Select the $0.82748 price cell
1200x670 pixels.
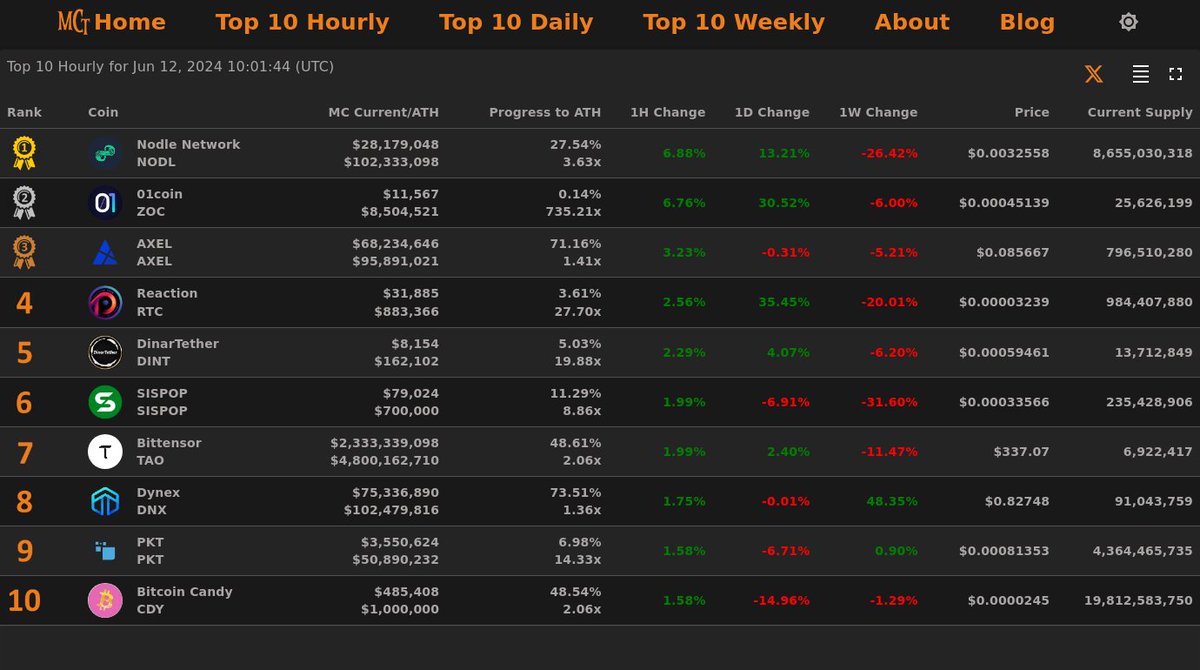click(x=1017, y=501)
